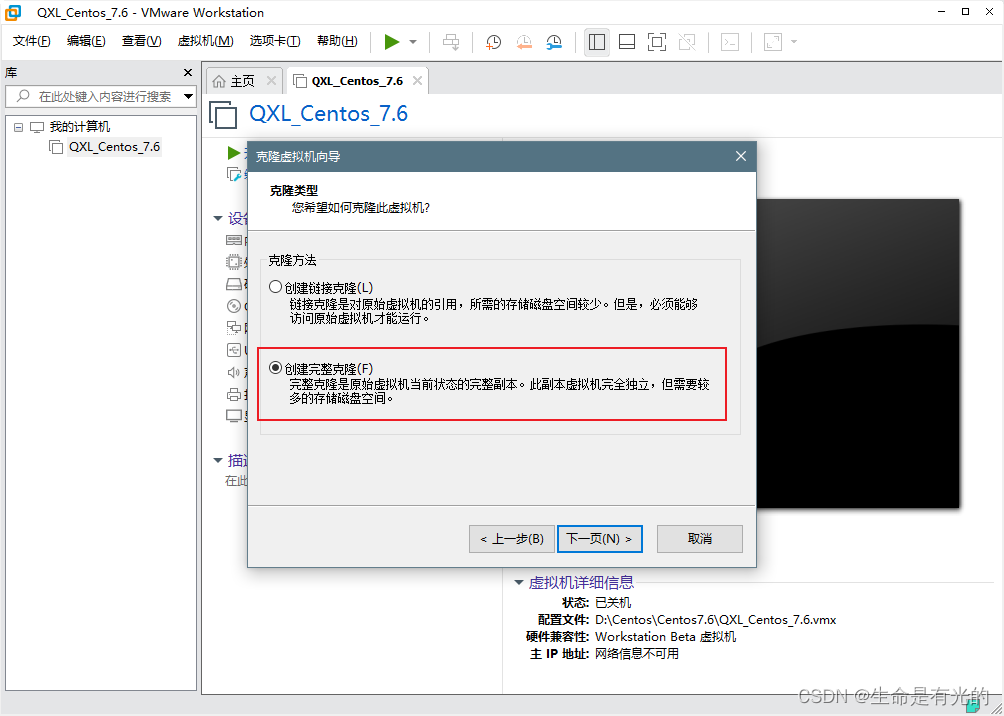Image resolution: width=1004 pixels, height=716 pixels.
Task: Click the Unity mode toolbar icon
Action: 687,42
